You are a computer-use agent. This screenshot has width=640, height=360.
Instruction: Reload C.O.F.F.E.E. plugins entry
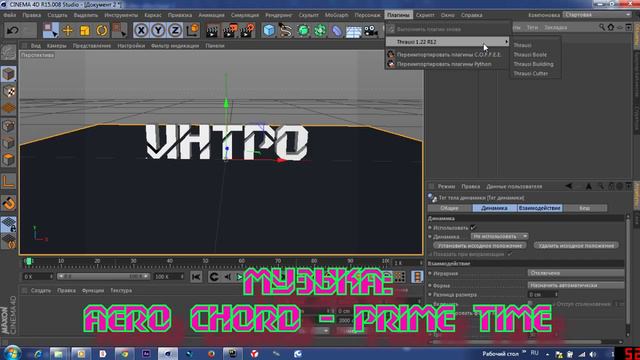pos(447,54)
